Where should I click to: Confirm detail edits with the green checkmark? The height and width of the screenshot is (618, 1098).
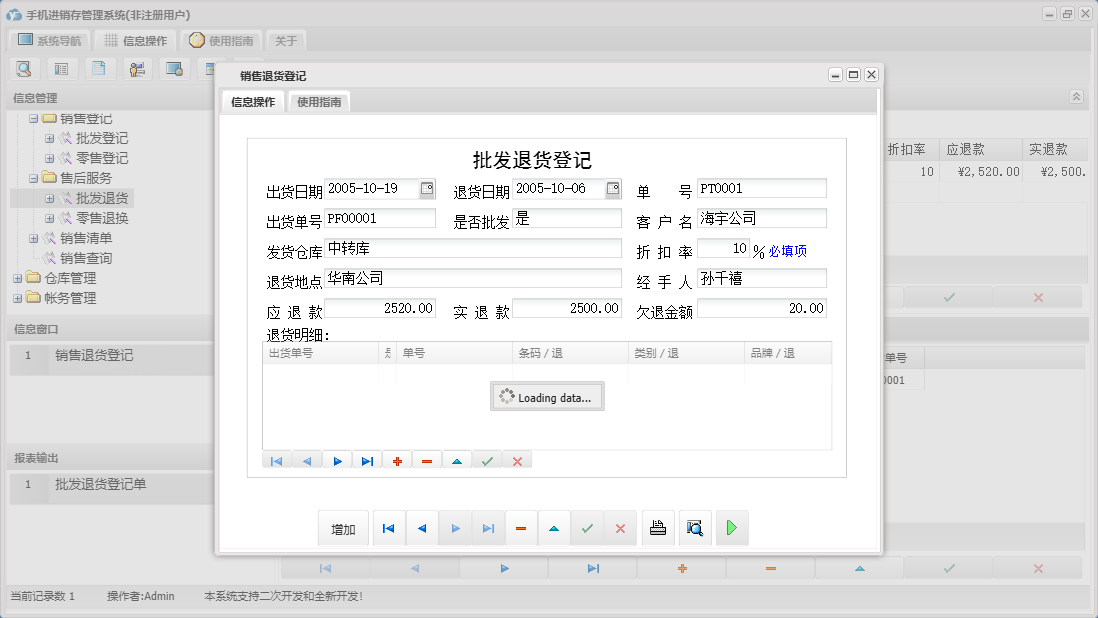[487, 460]
